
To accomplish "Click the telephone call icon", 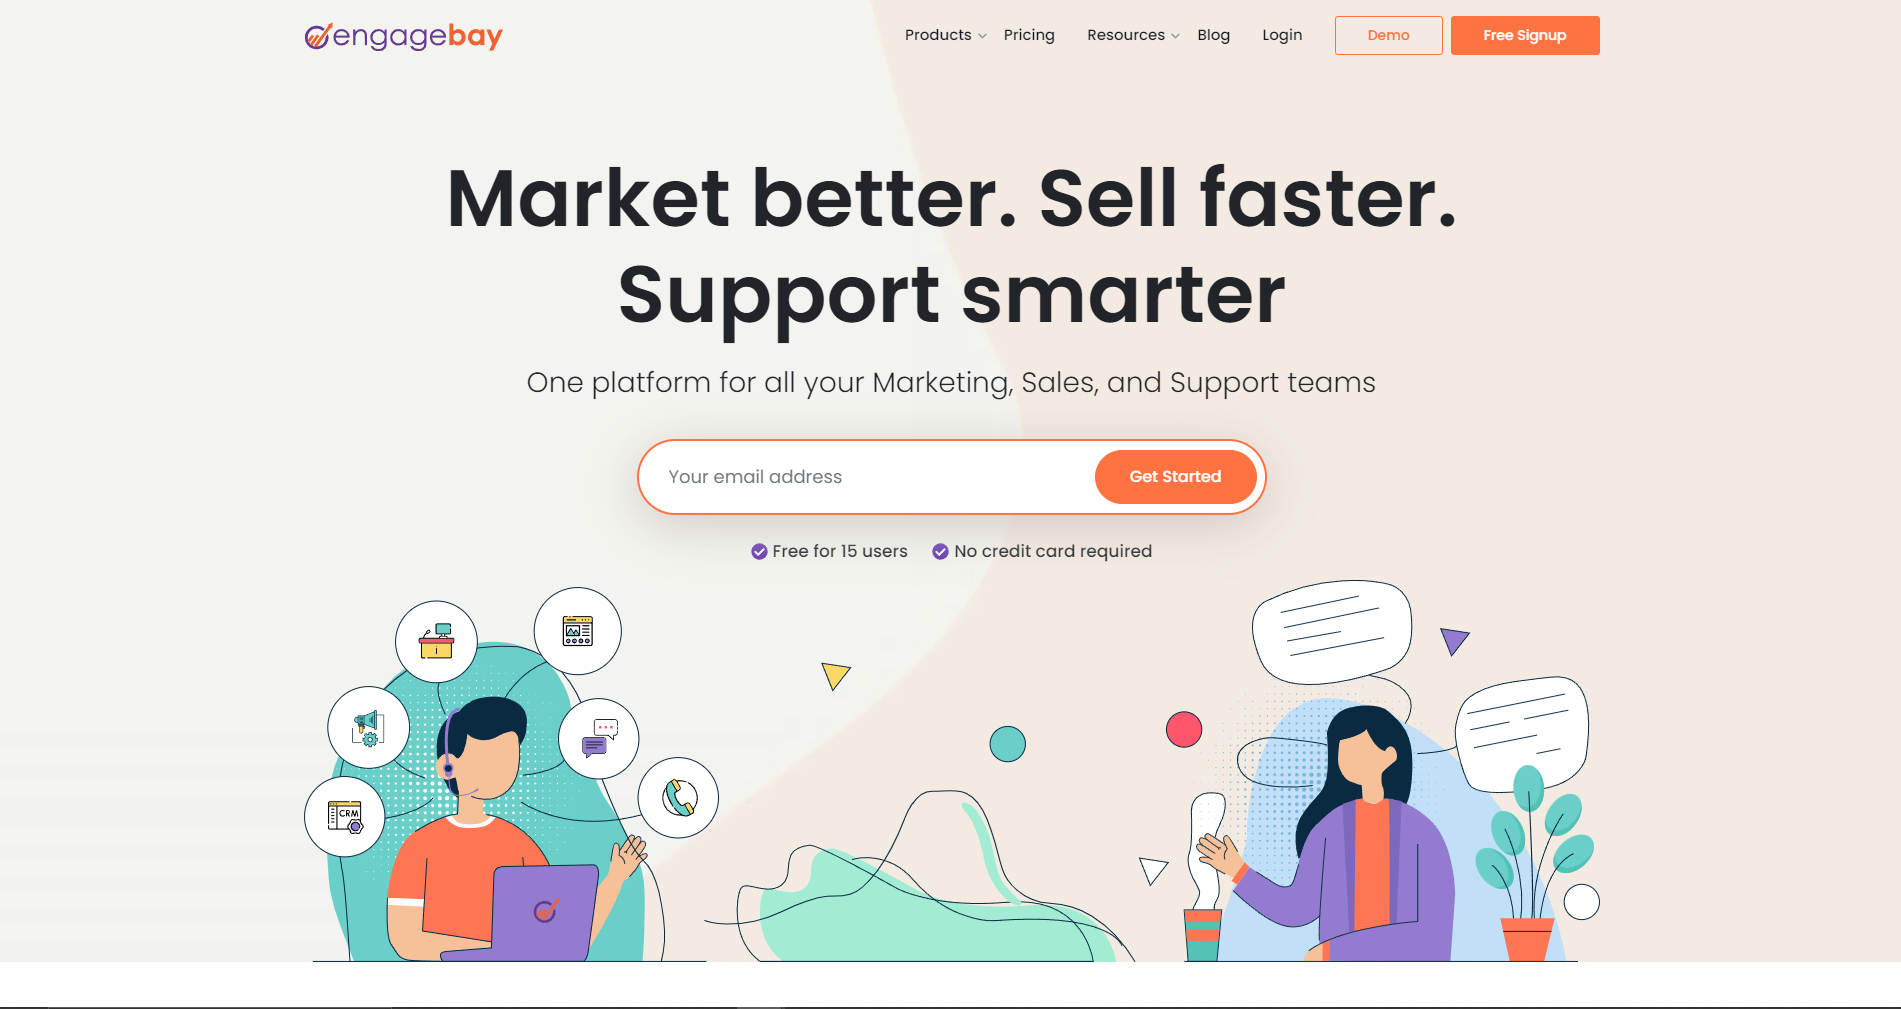I will pyautogui.click(x=679, y=798).
